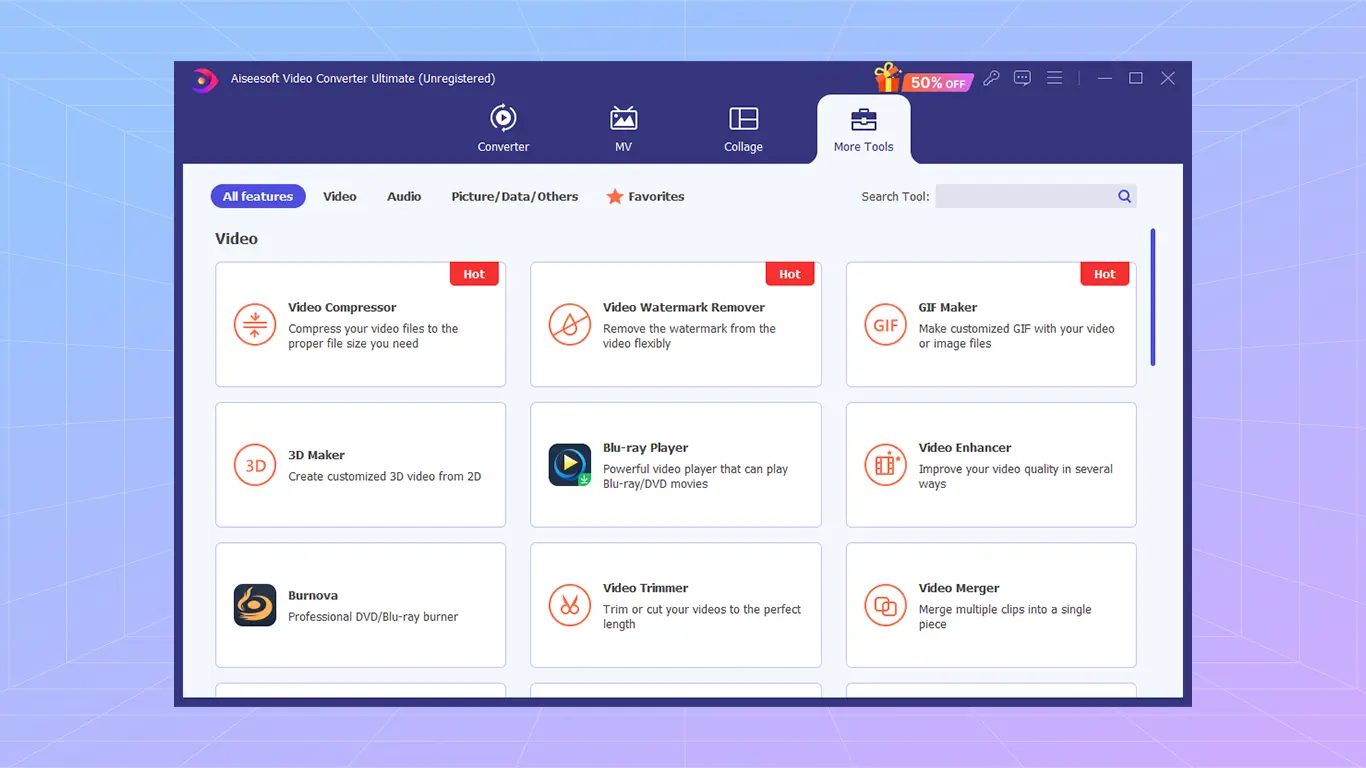The height and width of the screenshot is (768, 1366).
Task: Click "Powerful video player" description text
Action: [x=695, y=476]
